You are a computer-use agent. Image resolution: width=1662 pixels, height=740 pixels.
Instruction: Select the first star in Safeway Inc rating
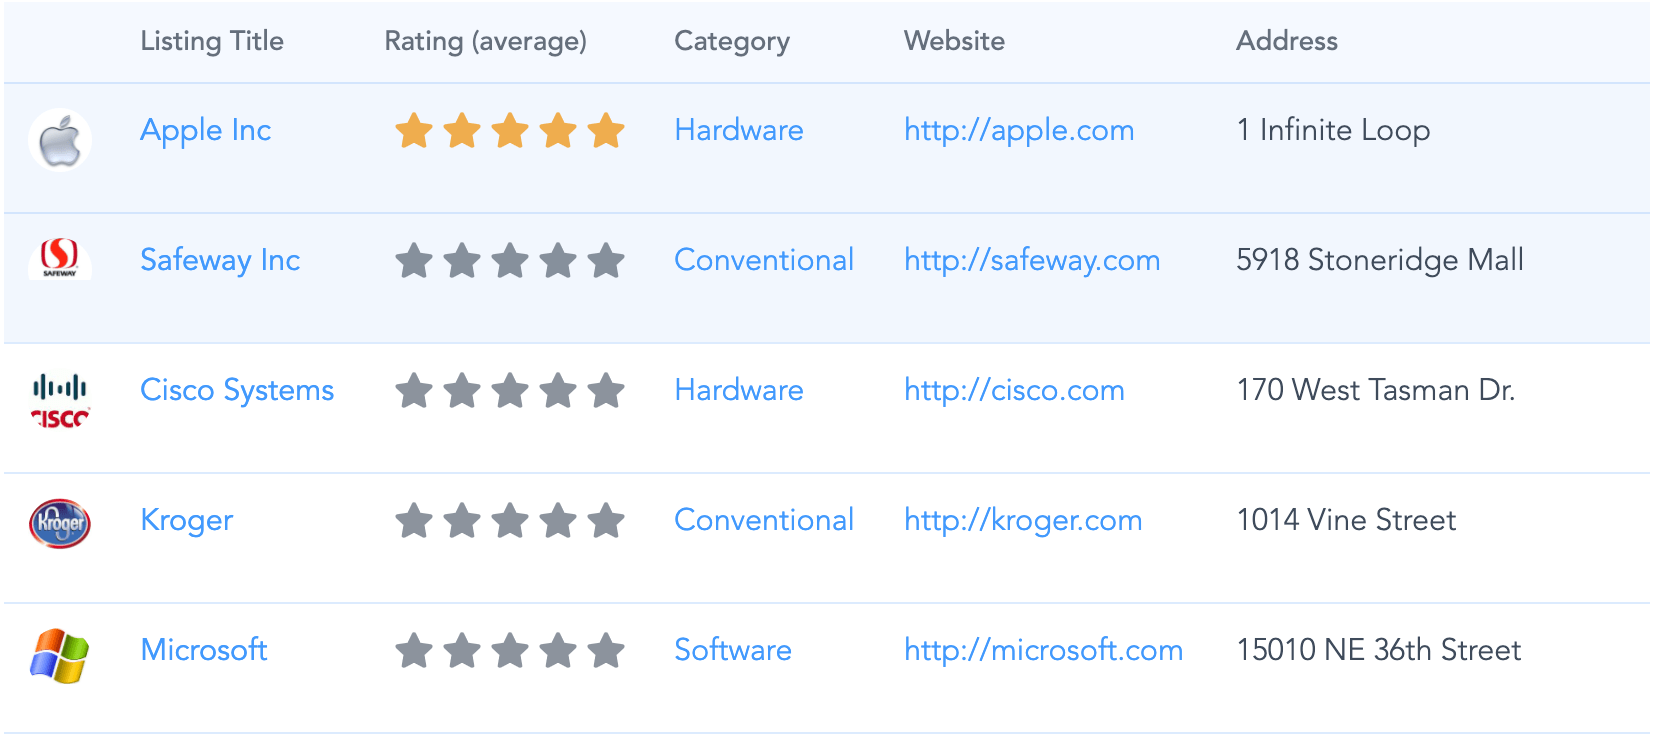(414, 261)
